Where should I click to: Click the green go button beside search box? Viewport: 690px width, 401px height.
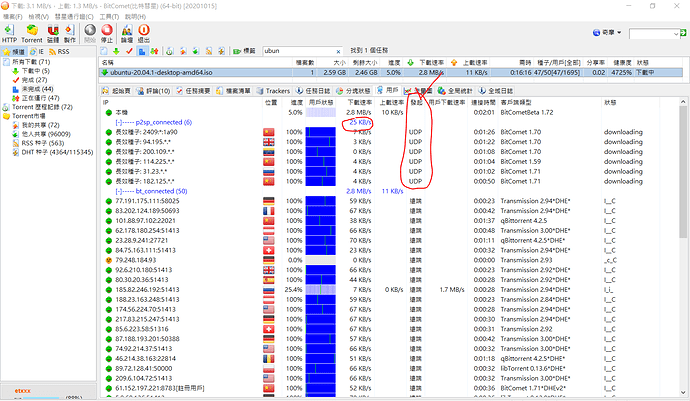pos(683,33)
